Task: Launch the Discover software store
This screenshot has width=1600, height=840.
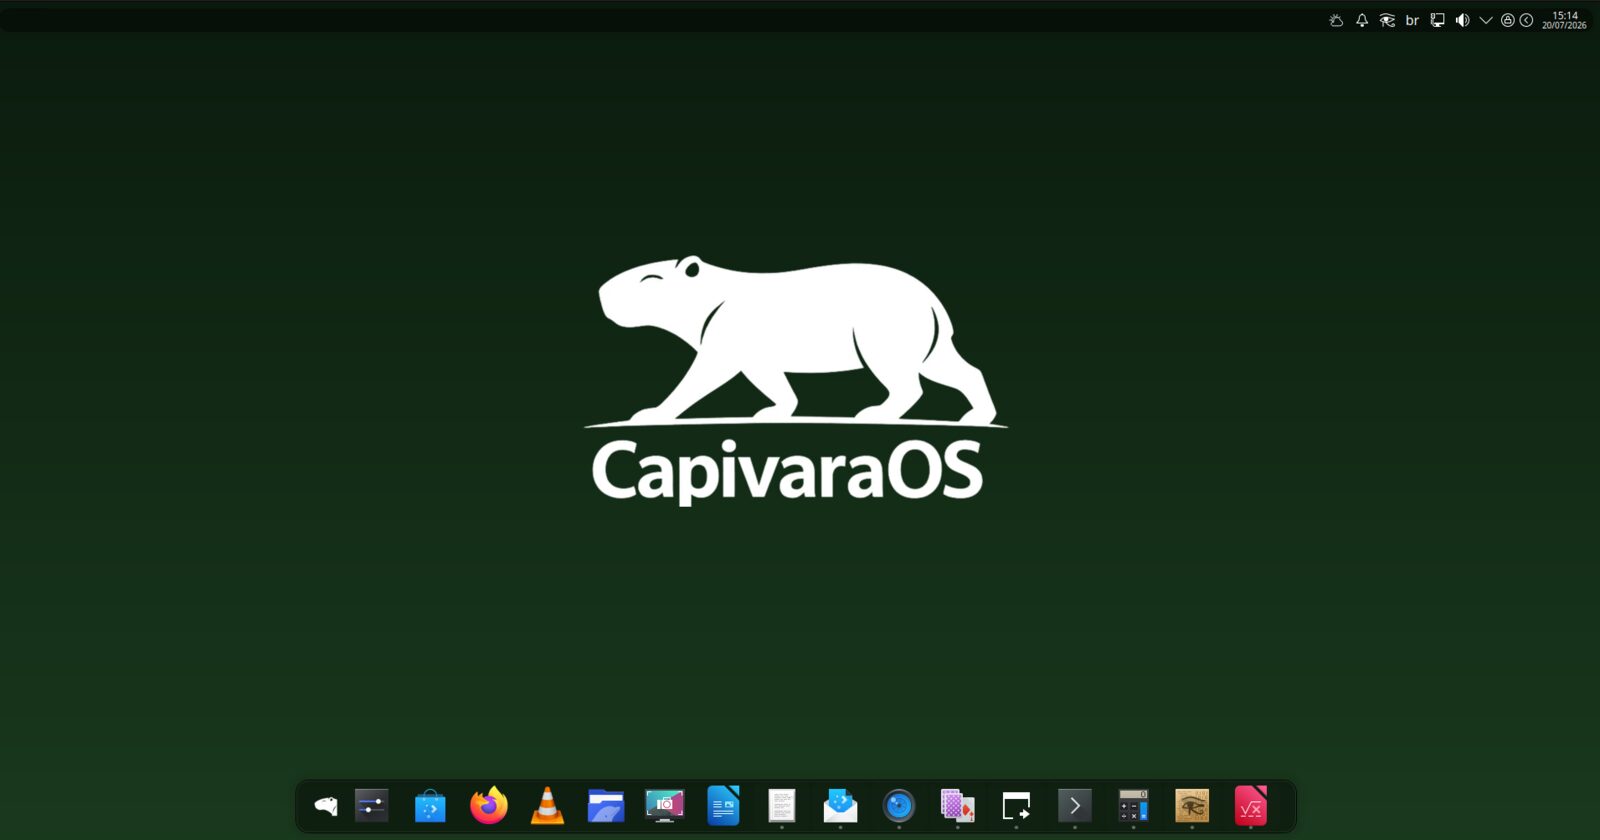Action: 430,806
